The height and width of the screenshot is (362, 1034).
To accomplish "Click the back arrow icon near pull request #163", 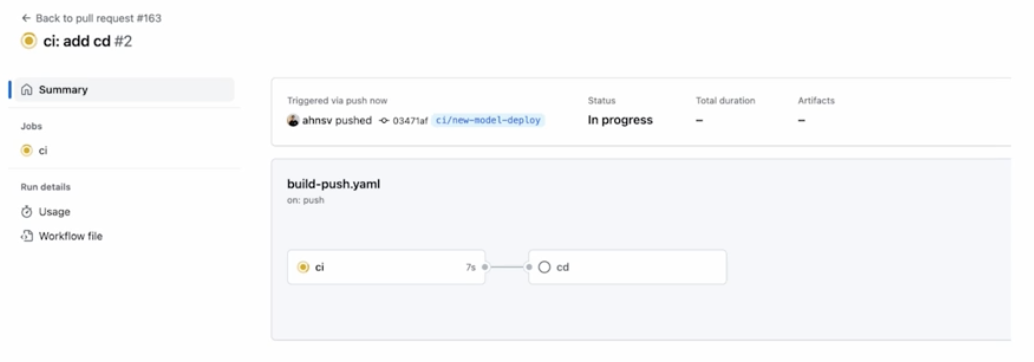I will 26,18.
